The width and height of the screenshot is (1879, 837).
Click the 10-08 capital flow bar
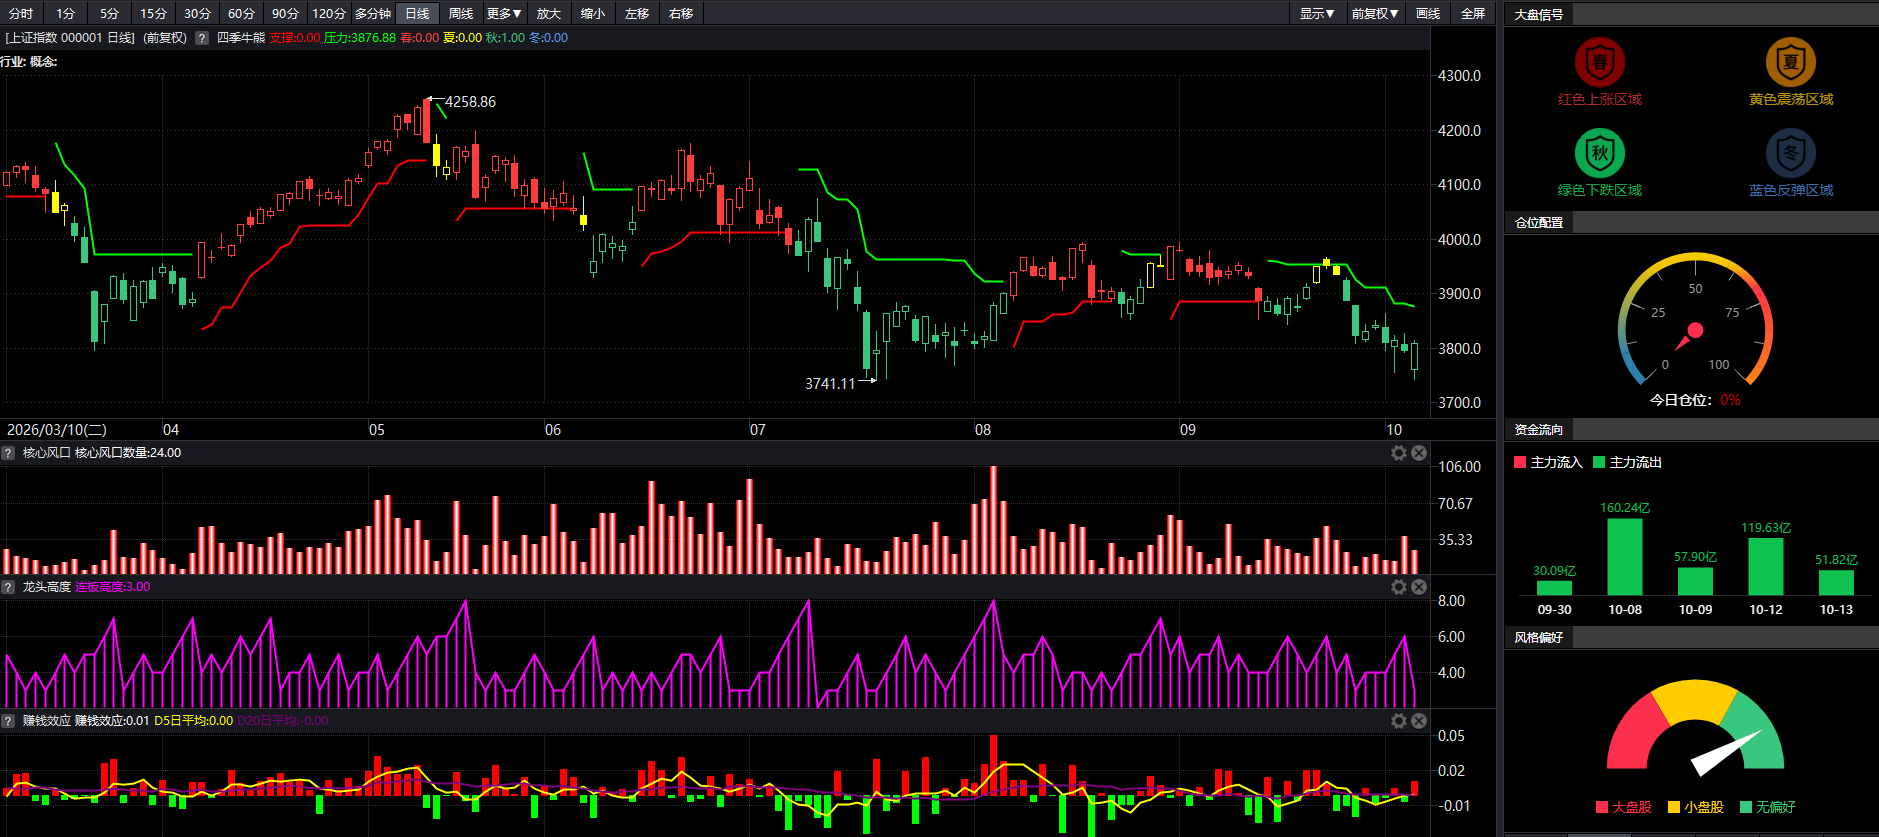pos(1625,557)
